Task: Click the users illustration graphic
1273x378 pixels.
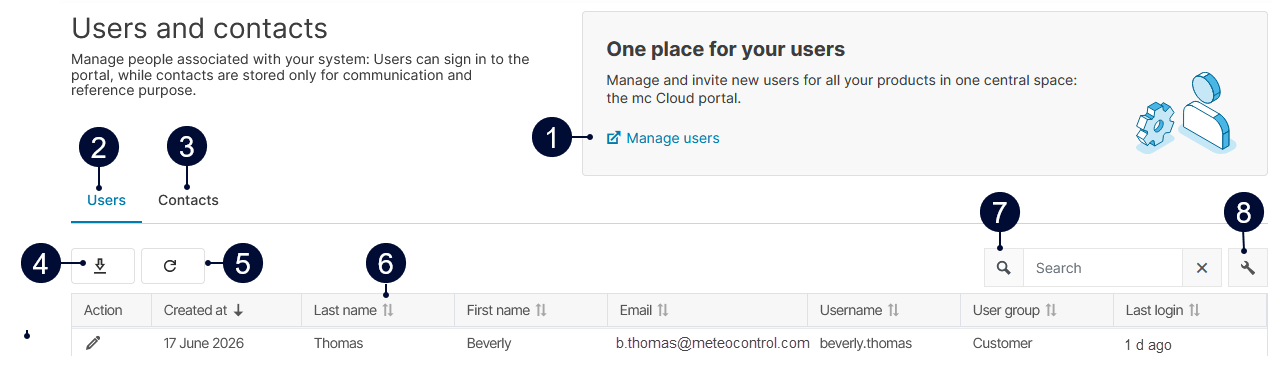Action: (1185, 113)
